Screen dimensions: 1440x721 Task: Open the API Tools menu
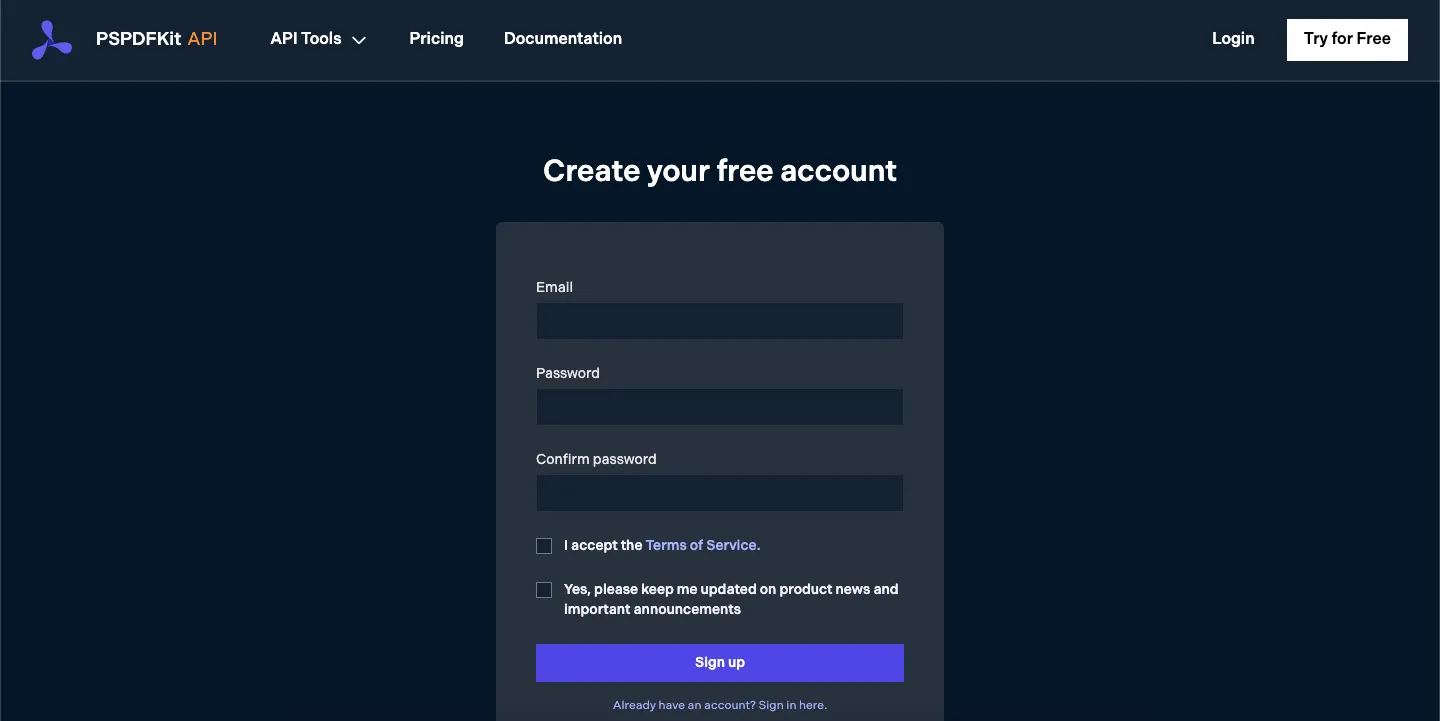pos(306,39)
